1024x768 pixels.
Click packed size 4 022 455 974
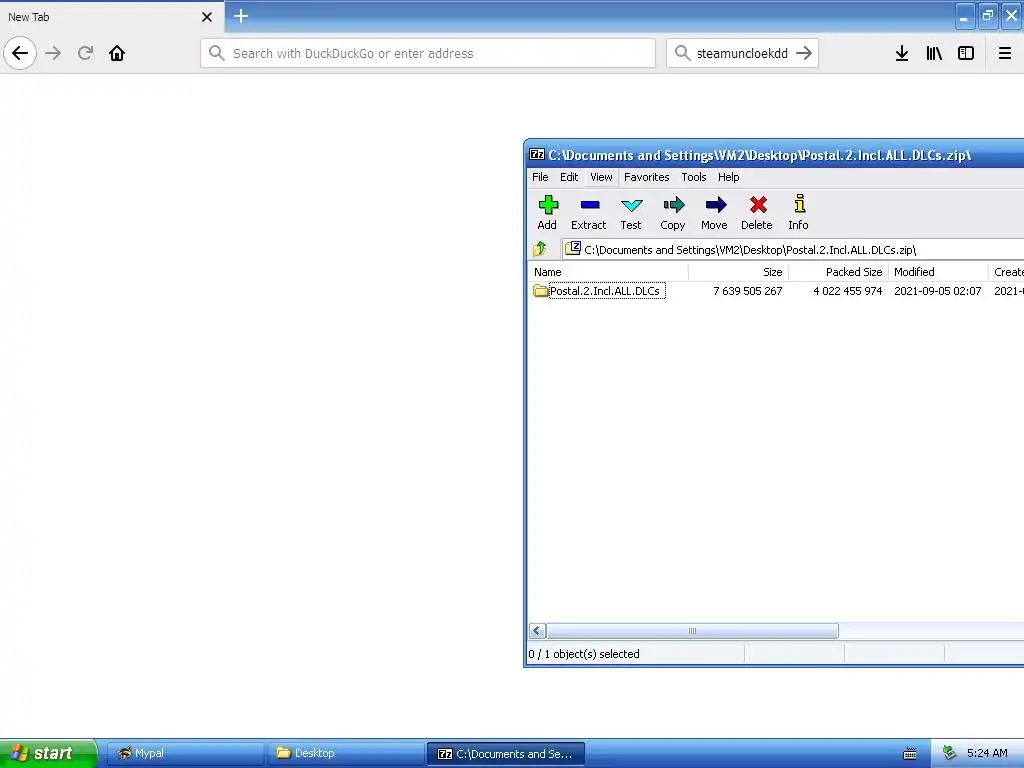848,291
